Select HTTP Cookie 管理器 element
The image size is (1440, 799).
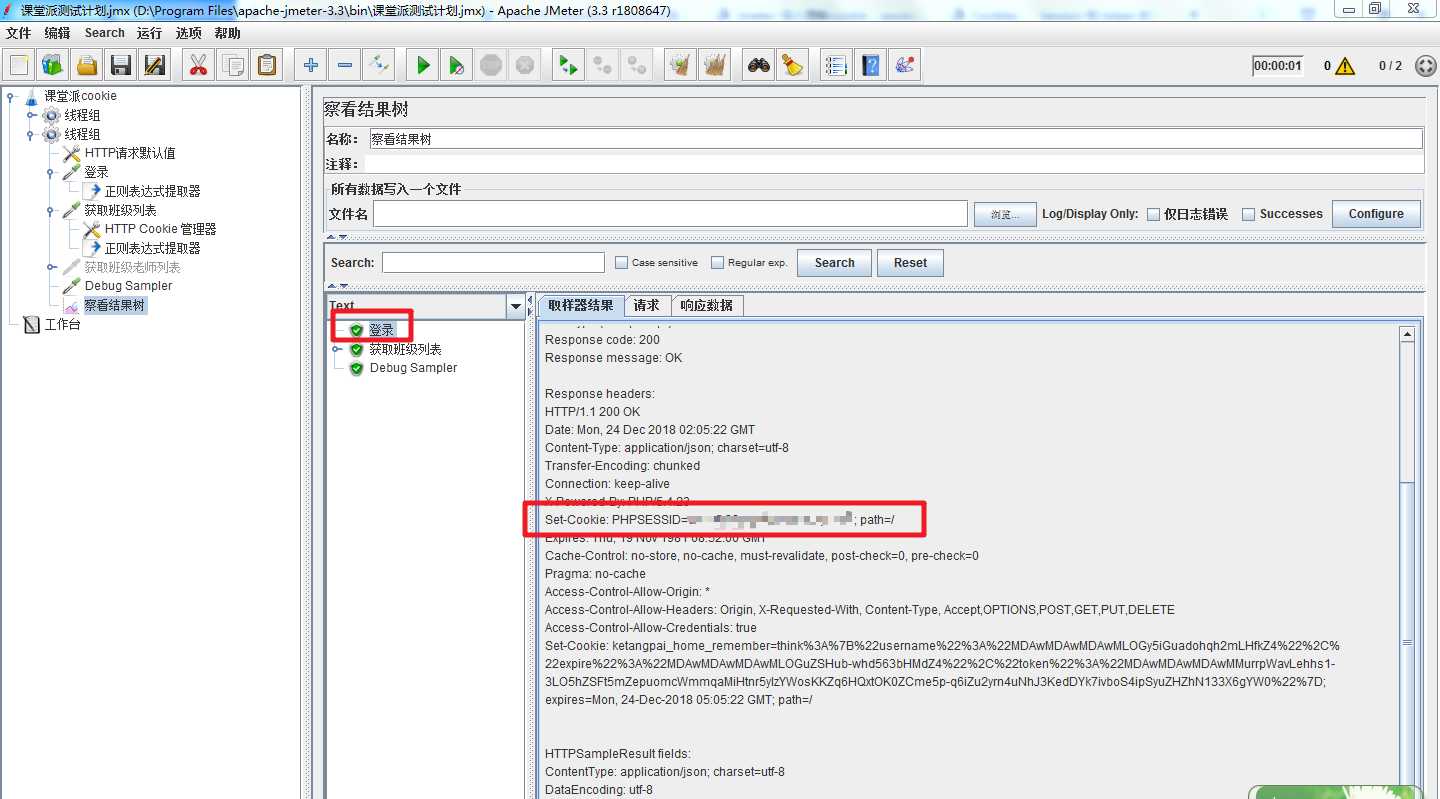click(x=160, y=229)
